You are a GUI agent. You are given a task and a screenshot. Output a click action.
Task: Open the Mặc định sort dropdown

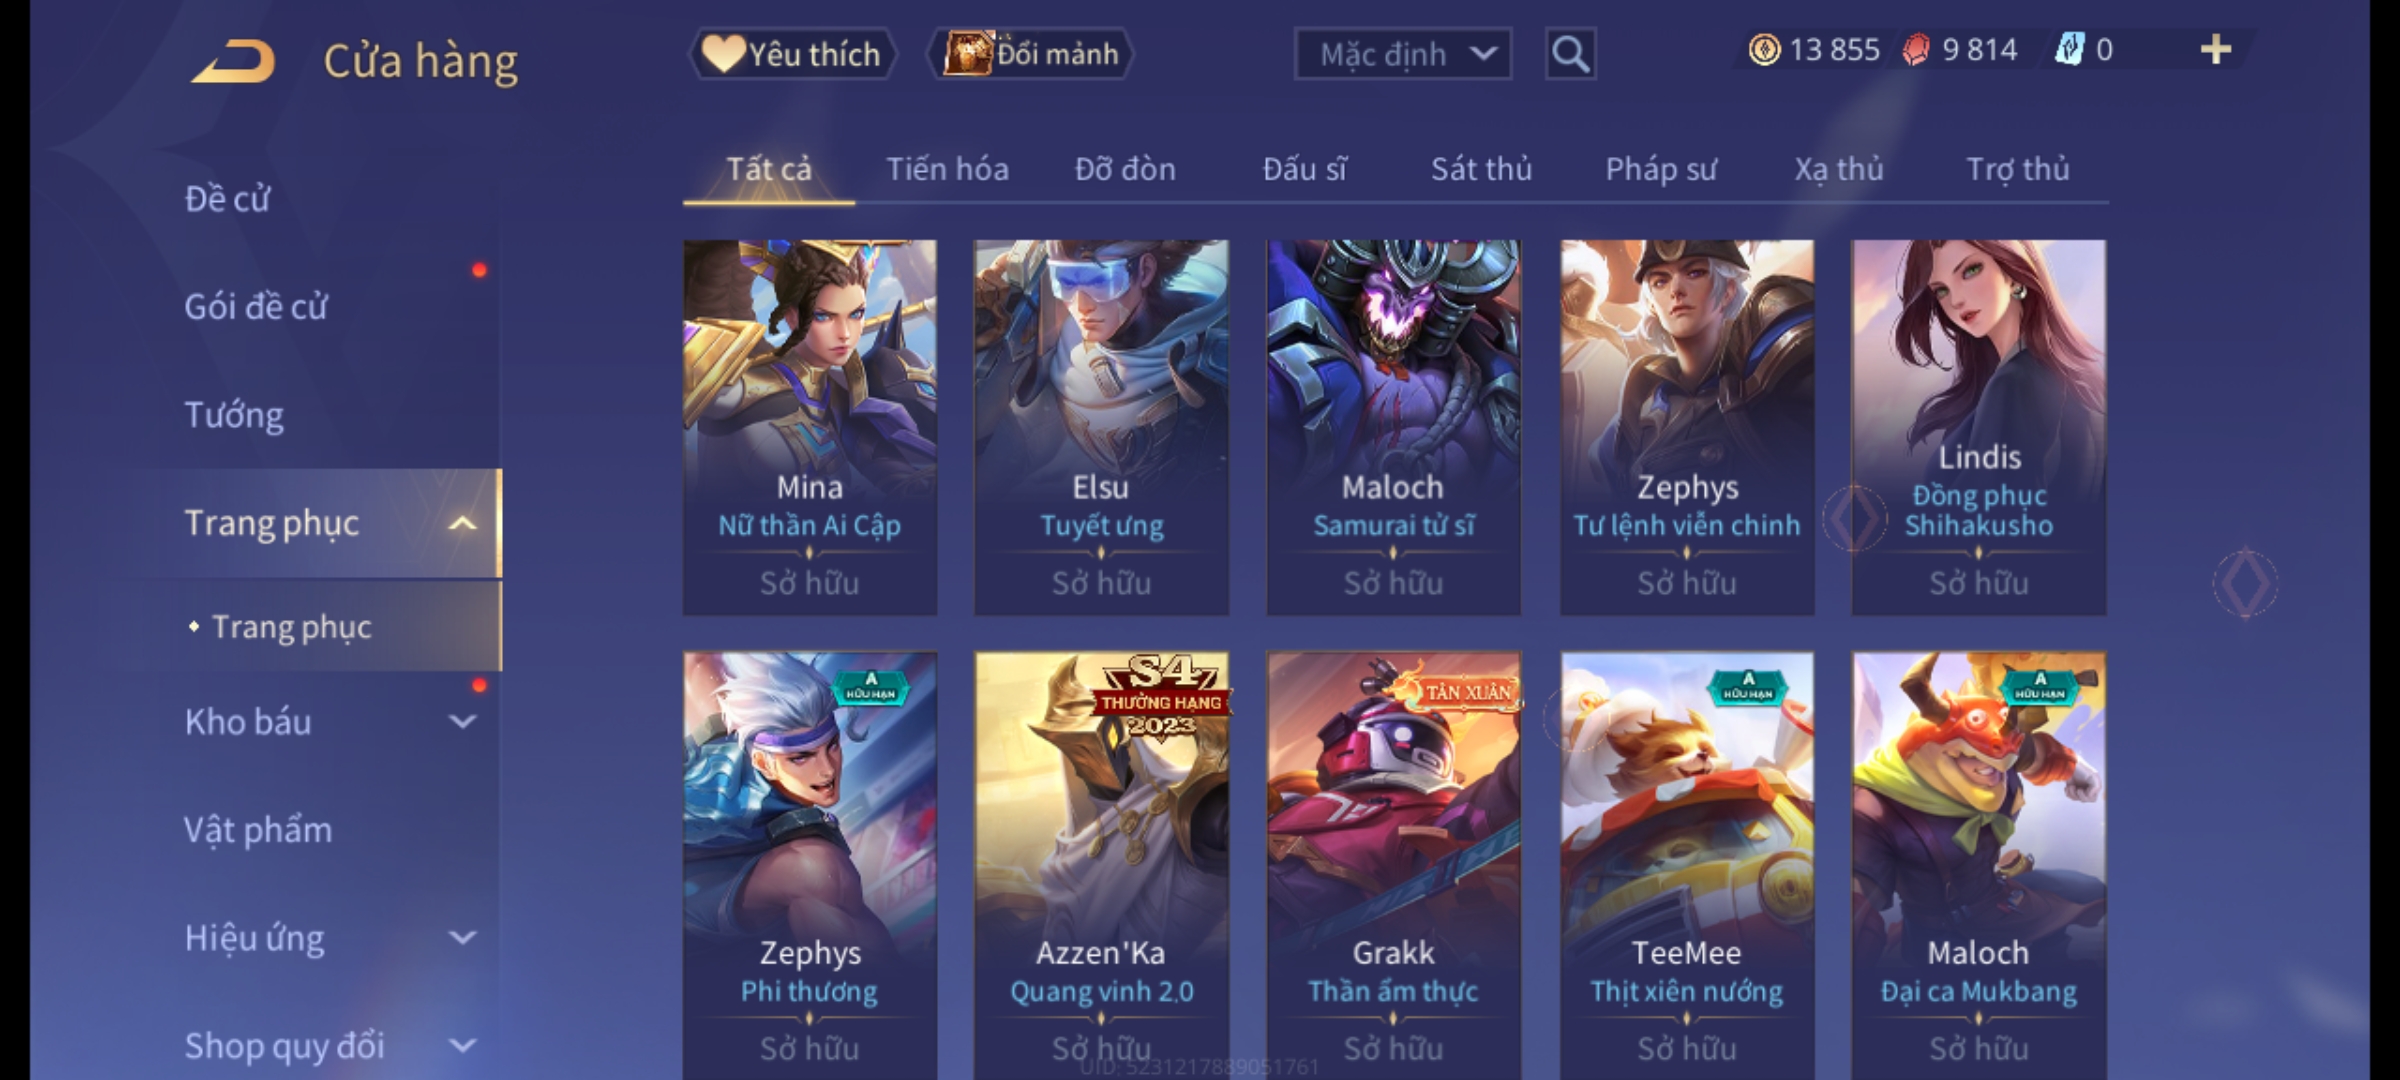tap(1402, 54)
